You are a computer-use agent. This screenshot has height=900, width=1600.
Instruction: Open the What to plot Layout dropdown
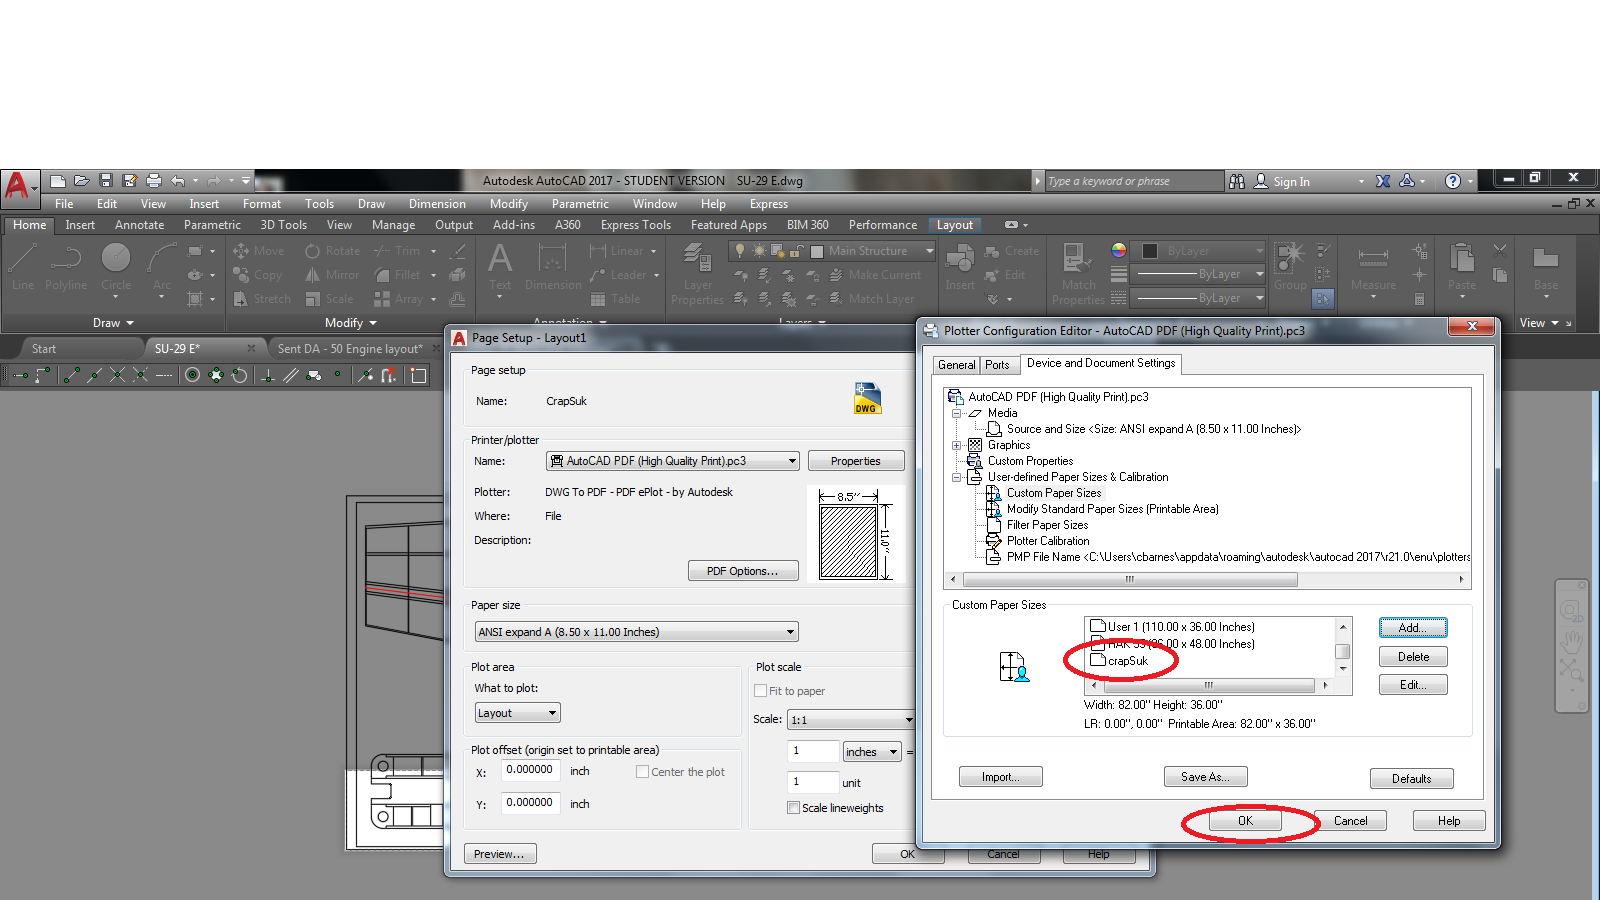(517, 713)
